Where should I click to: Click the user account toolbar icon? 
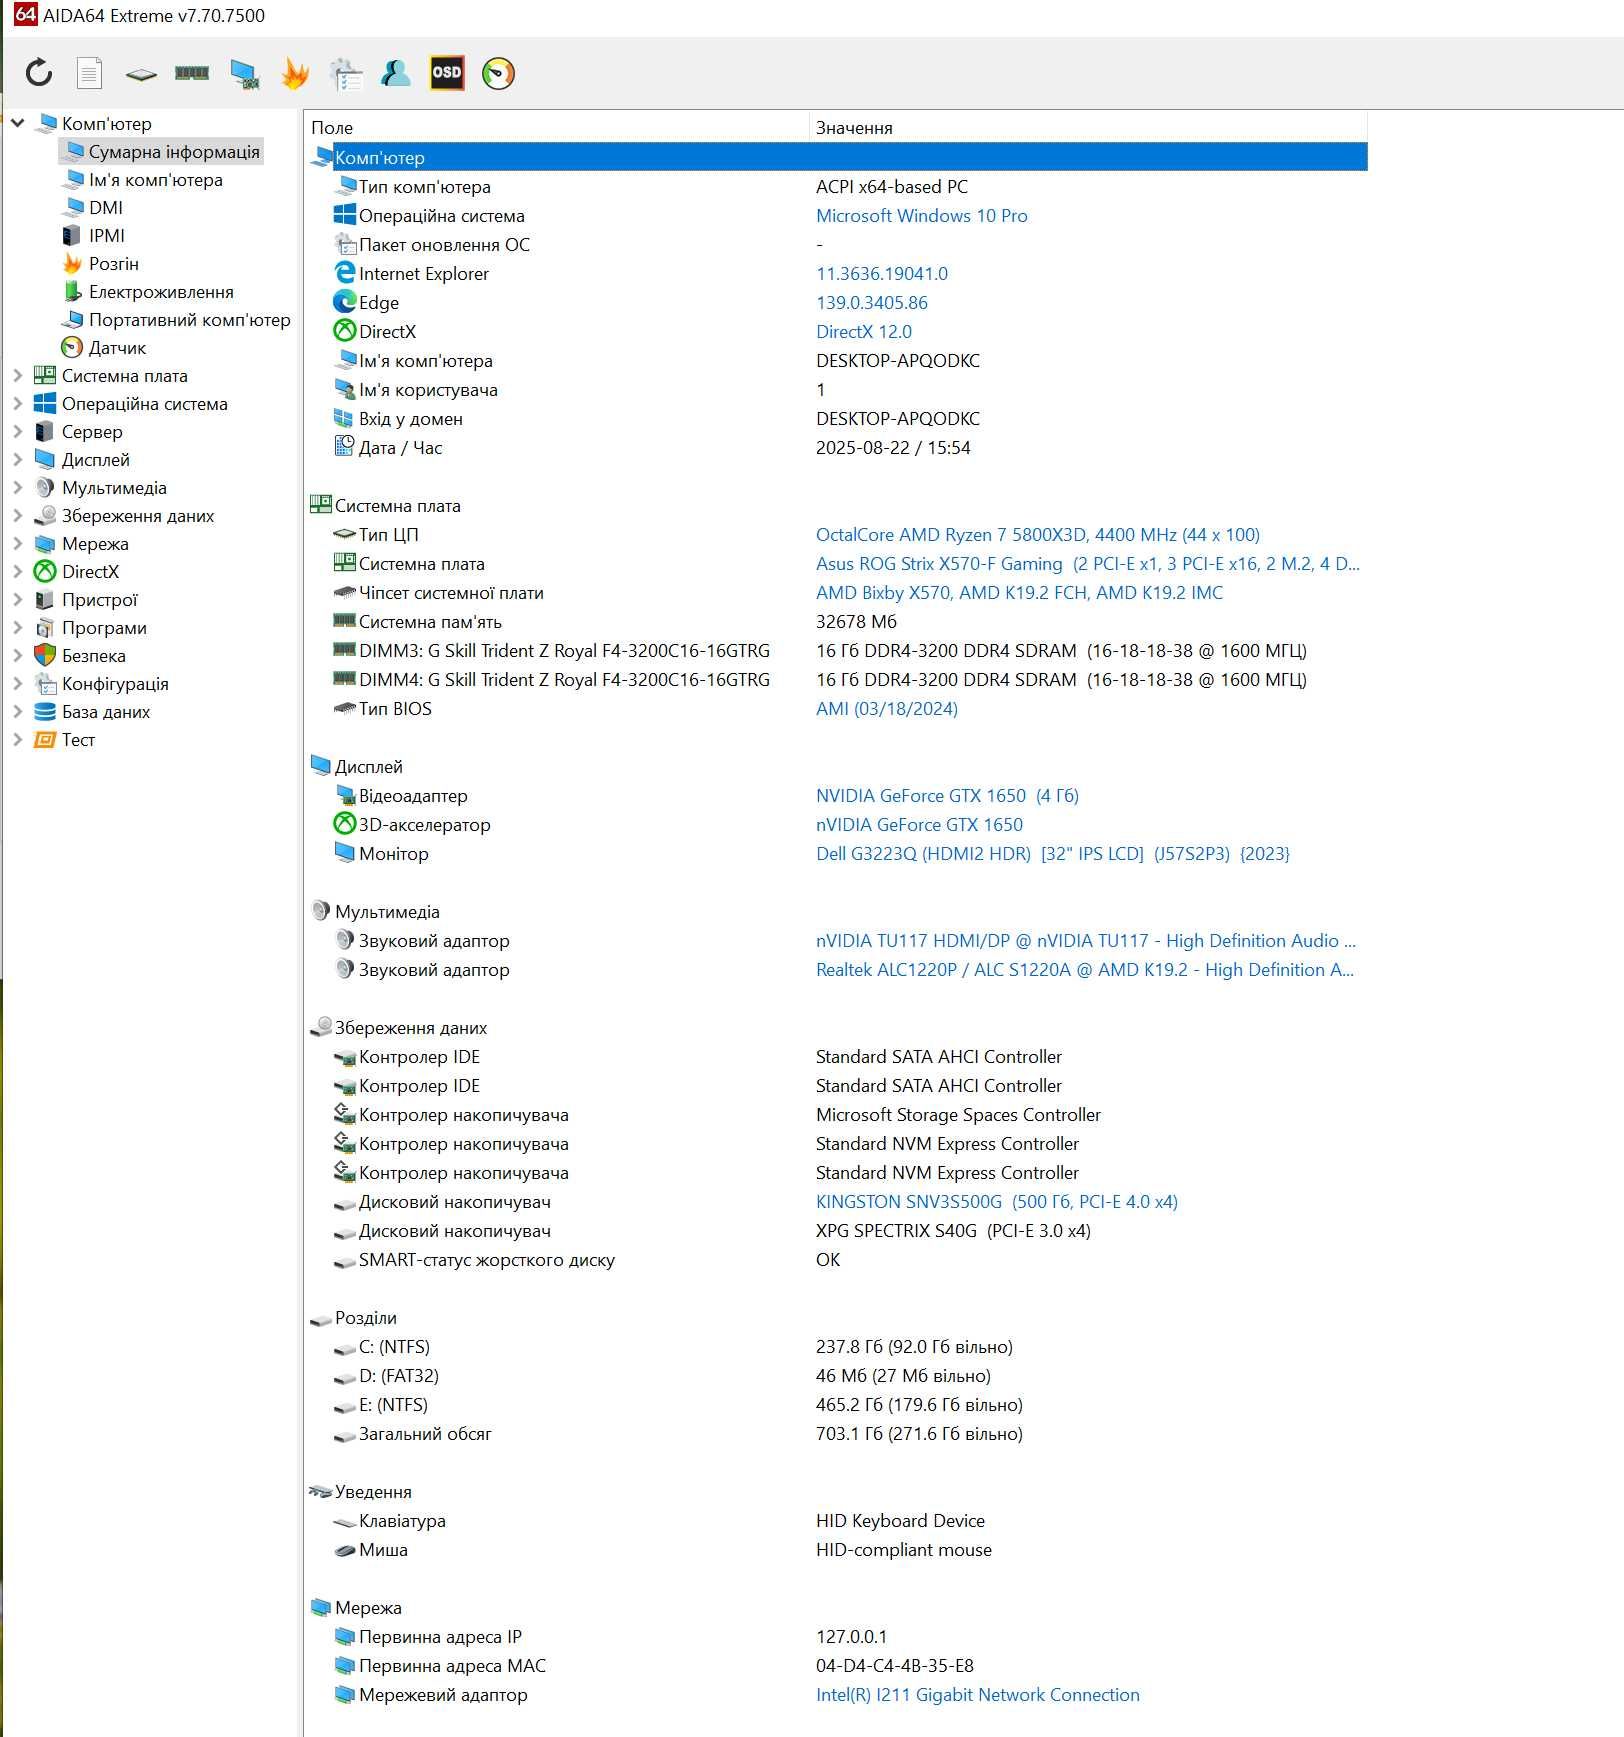[x=396, y=73]
